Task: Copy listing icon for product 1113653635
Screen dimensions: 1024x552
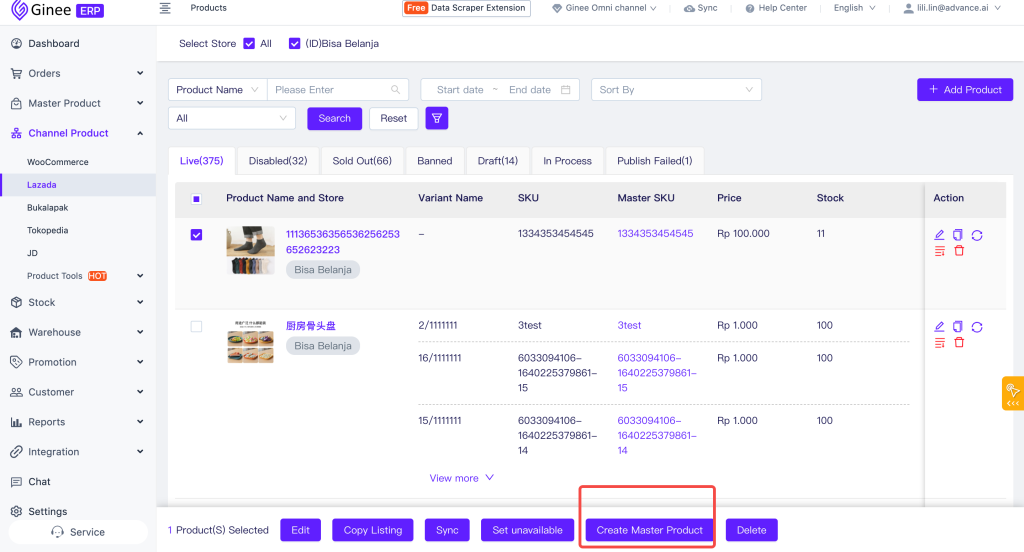Action: [x=957, y=235]
